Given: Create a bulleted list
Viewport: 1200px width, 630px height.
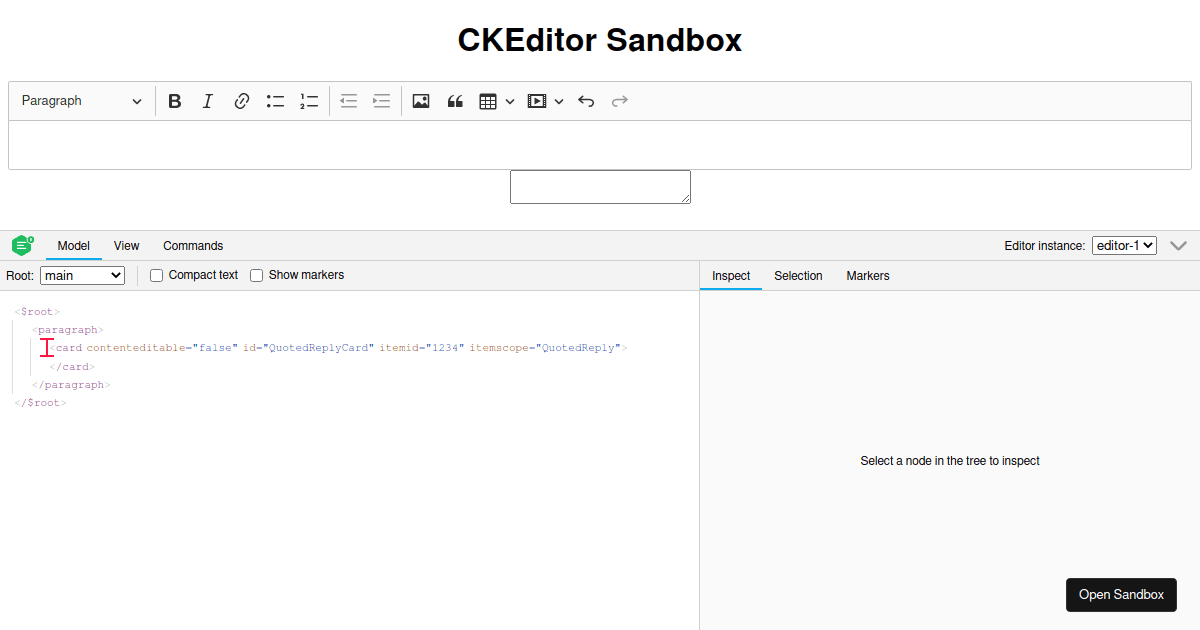Looking at the screenshot, I should (x=275, y=101).
